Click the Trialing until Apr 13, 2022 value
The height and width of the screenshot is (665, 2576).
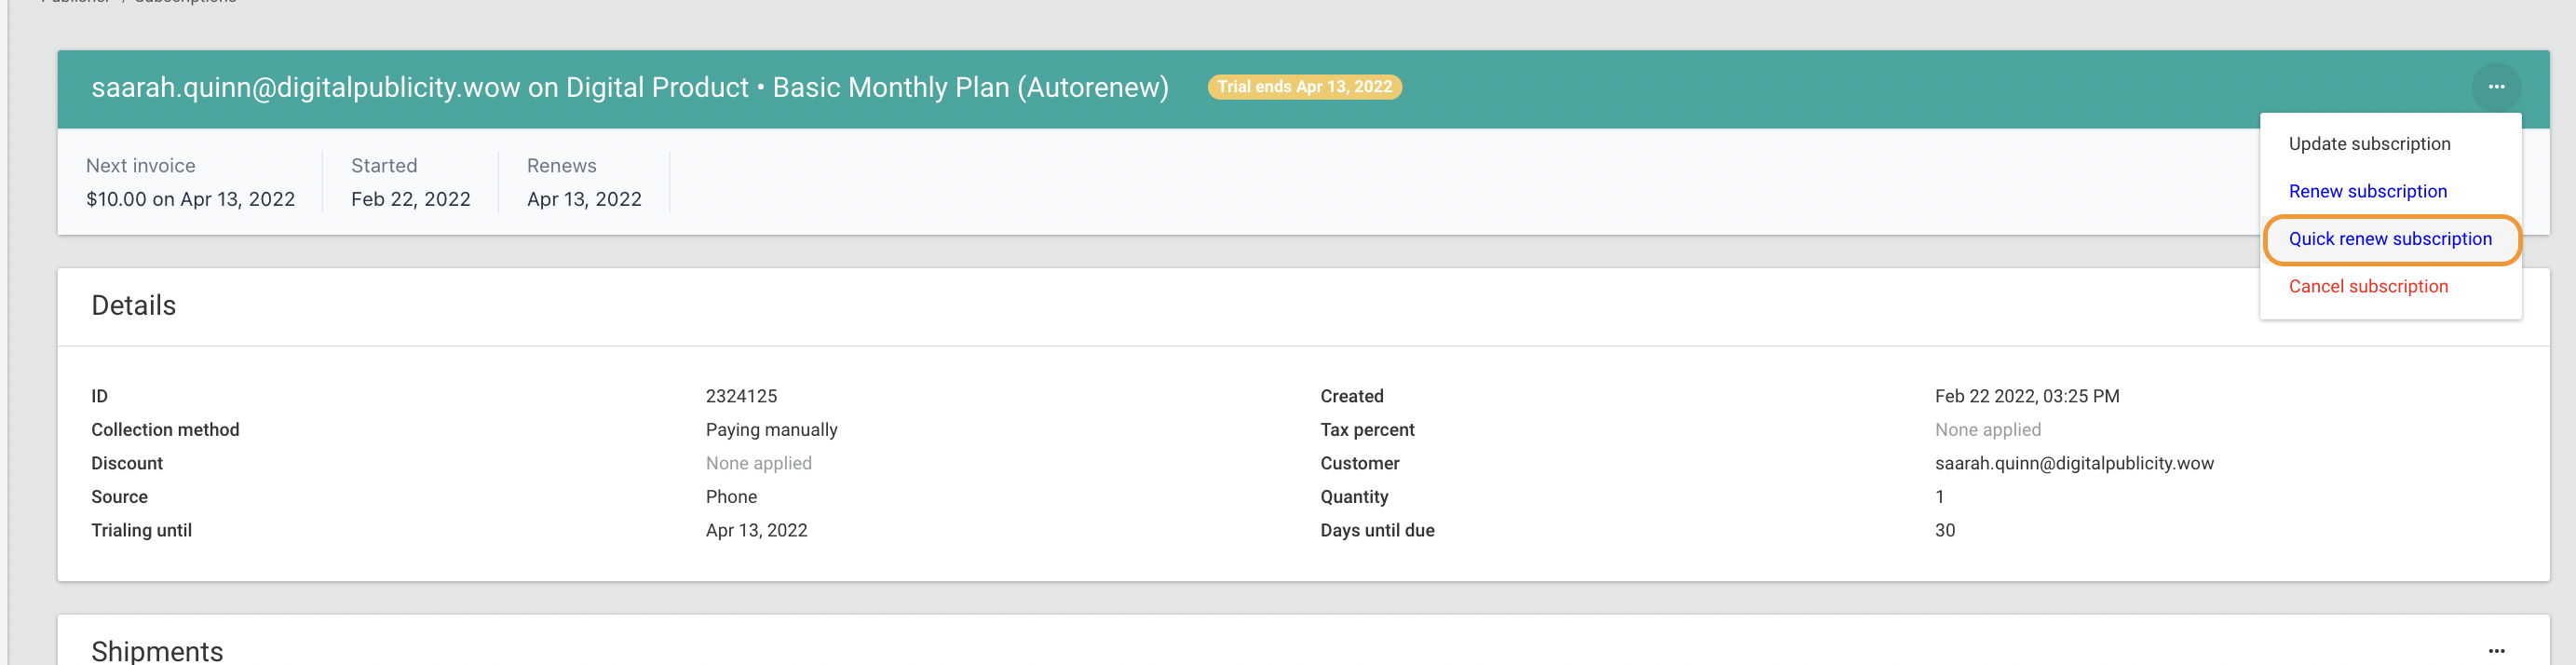[756, 530]
